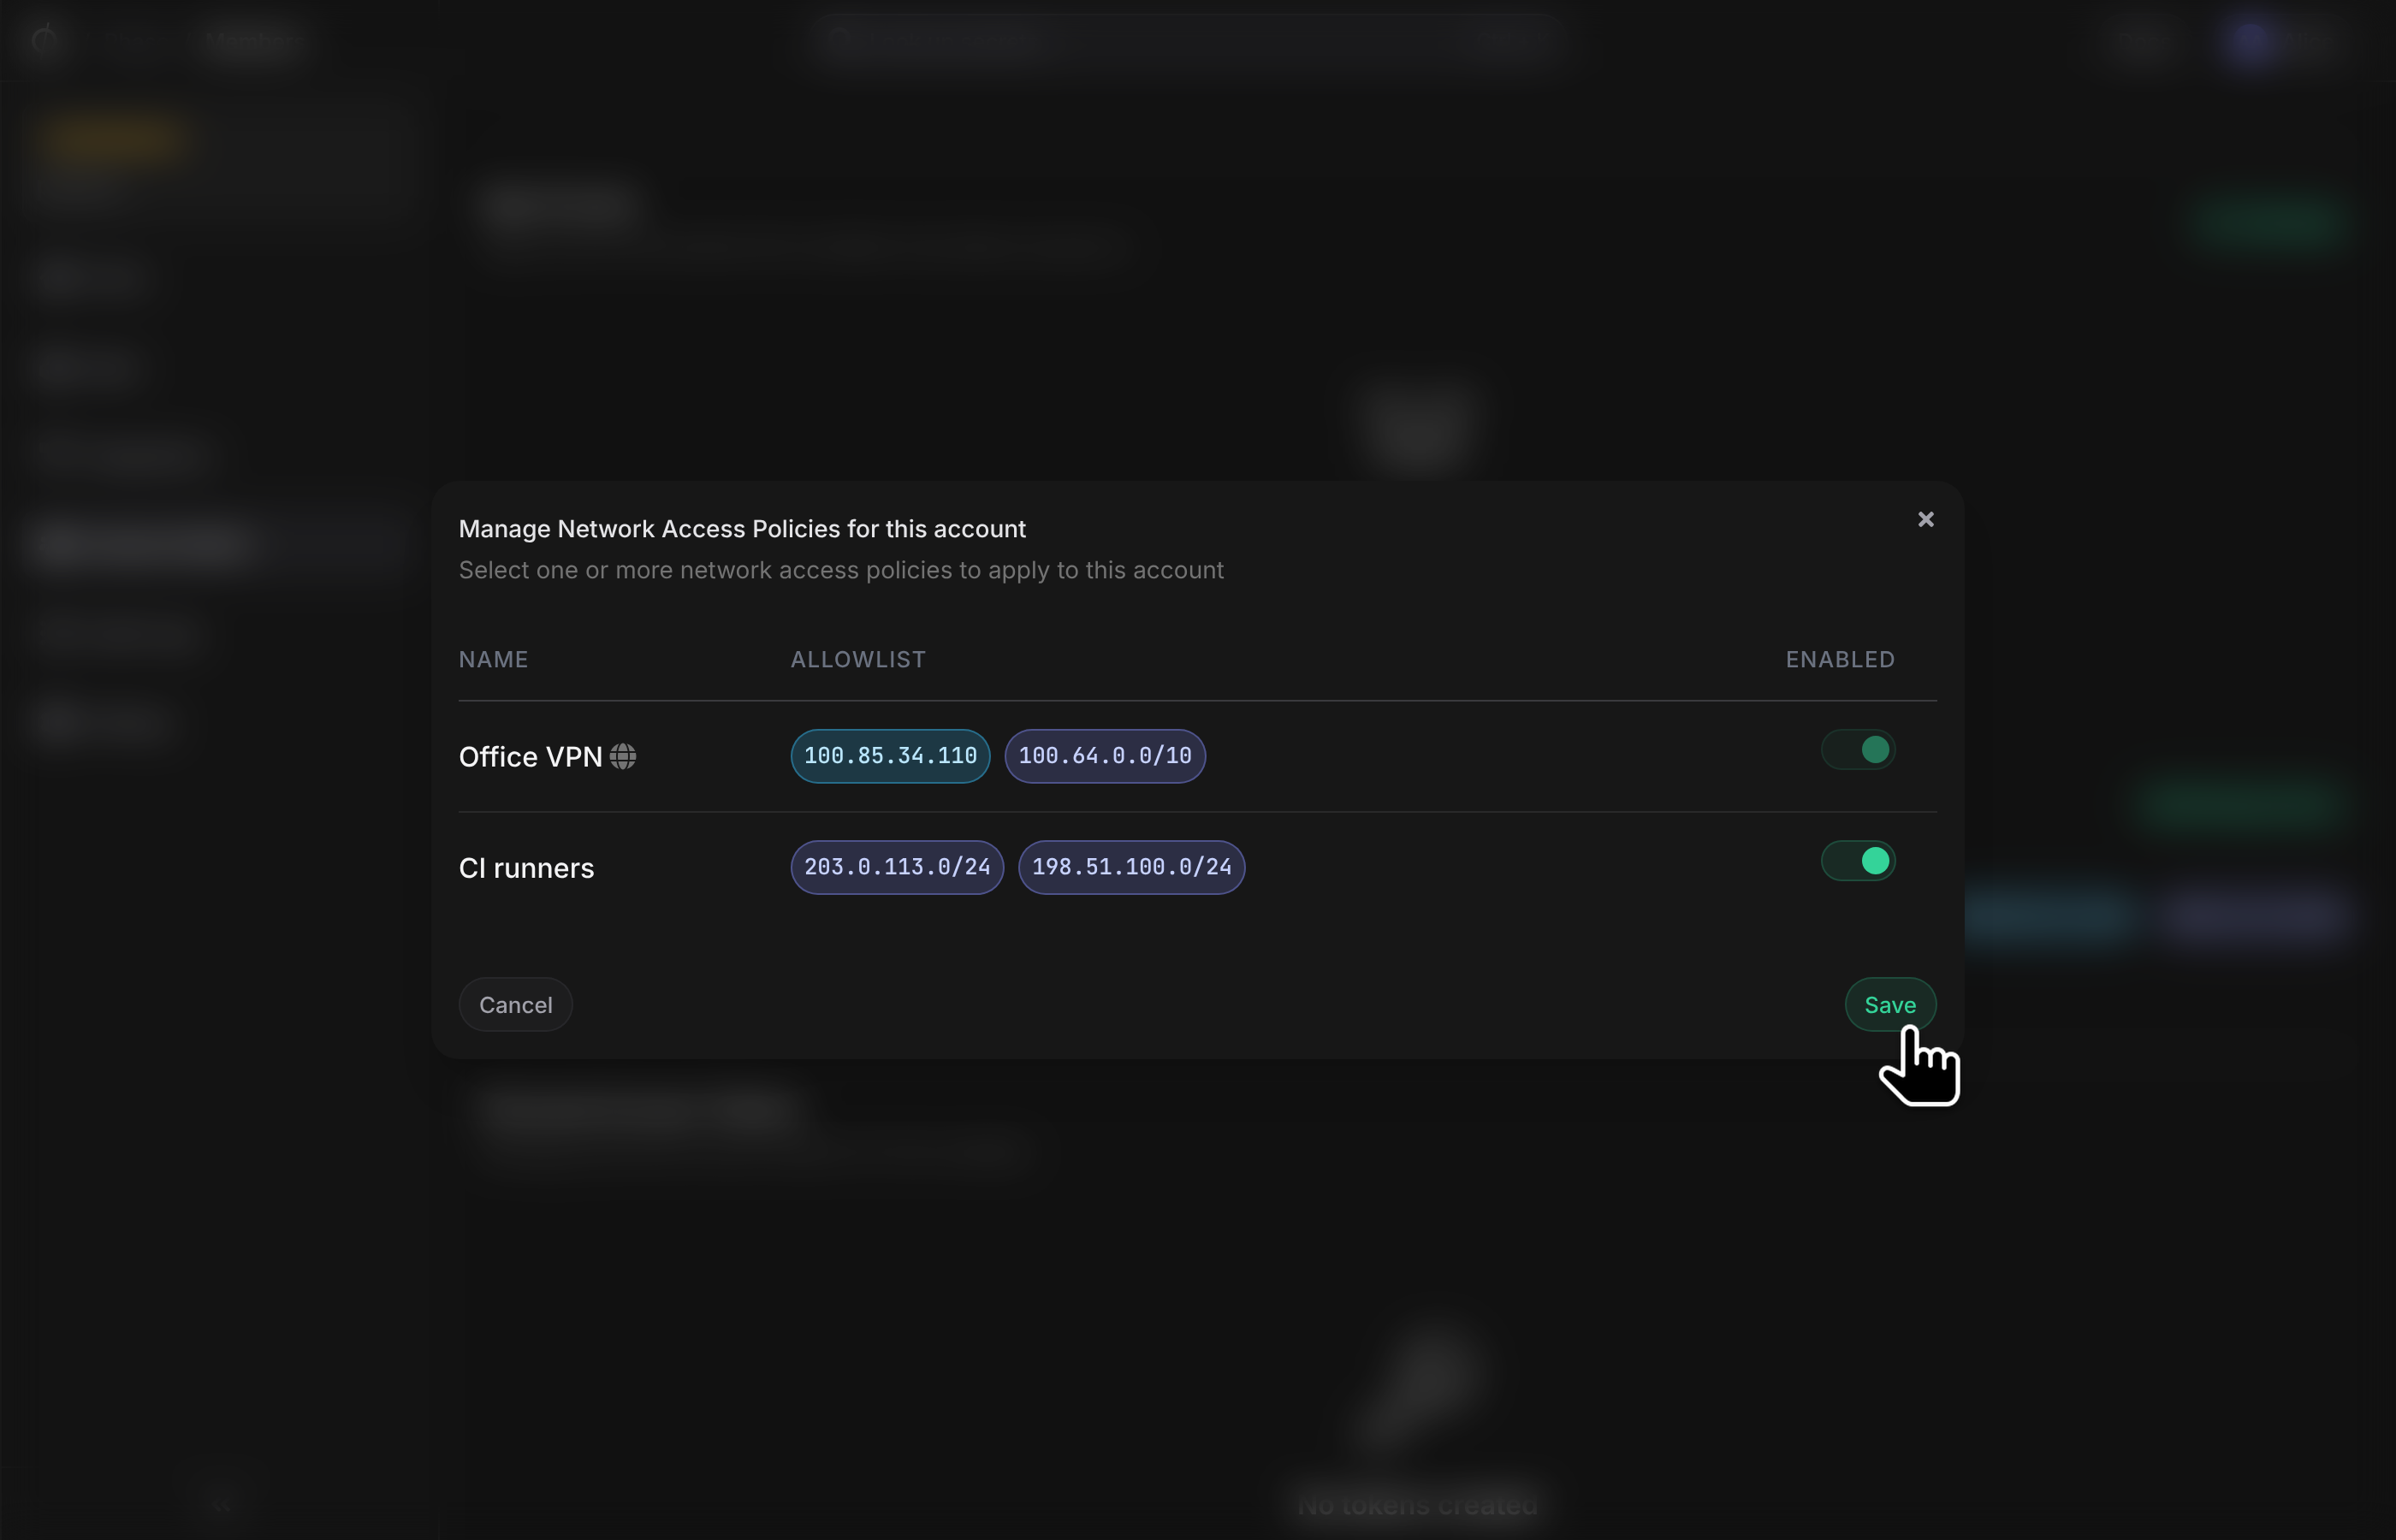Viewport: 2396px width, 1540px height.
Task: Select the 100.85.34.110 allowlist chip
Action: (x=890, y=756)
